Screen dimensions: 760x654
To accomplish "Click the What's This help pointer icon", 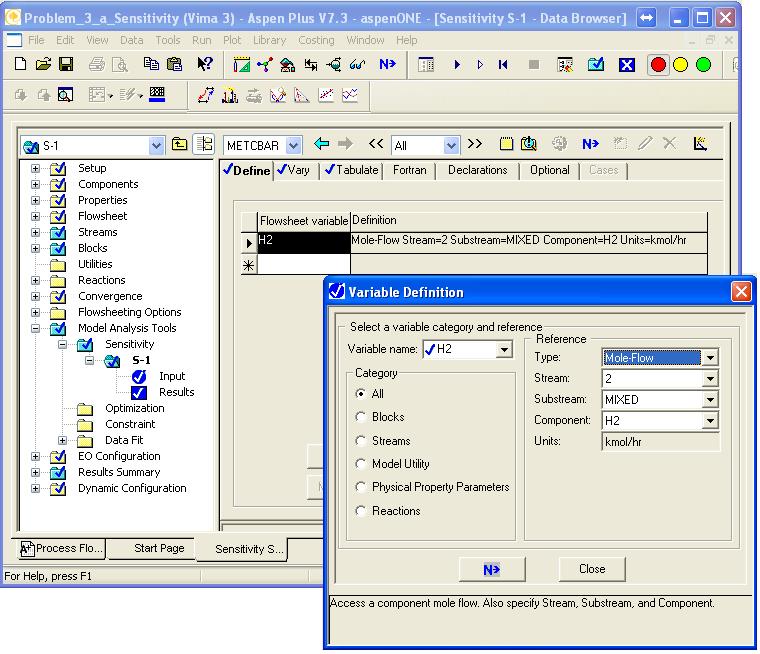I will click(x=205, y=64).
